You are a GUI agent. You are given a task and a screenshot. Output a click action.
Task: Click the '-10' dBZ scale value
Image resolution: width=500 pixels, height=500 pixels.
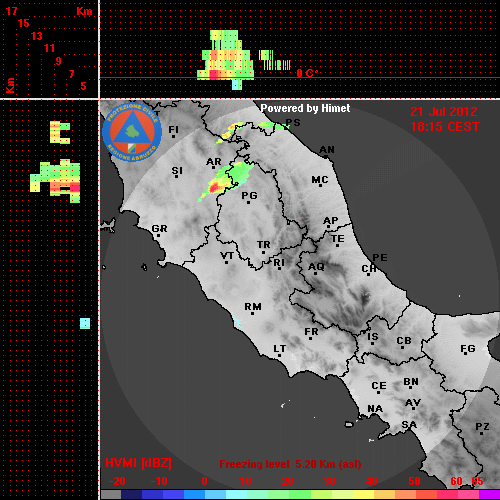159,481
